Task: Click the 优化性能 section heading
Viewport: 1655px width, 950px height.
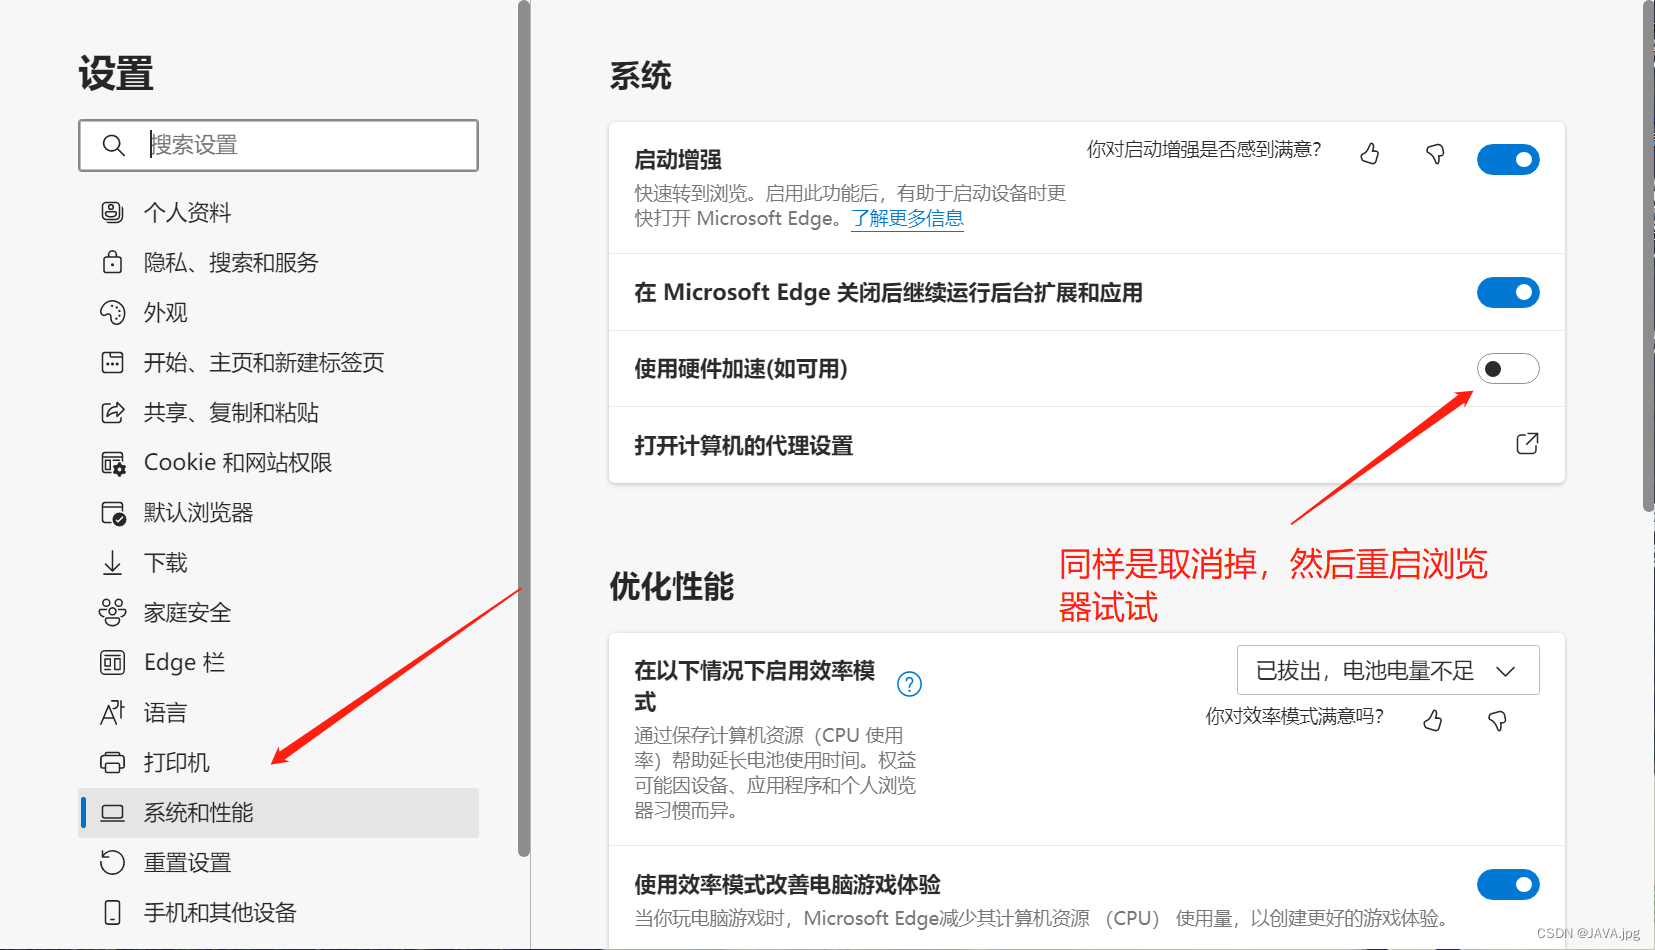Action: click(x=672, y=586)
